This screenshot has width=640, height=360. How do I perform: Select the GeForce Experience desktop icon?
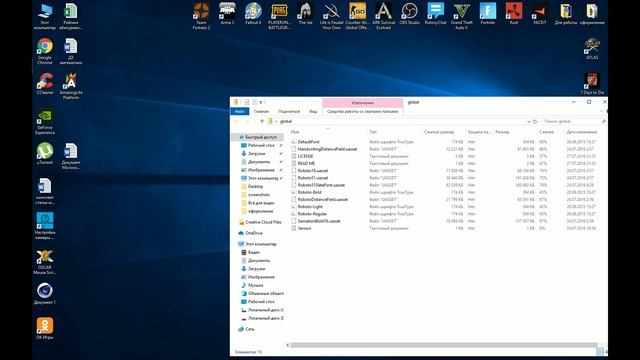tap(44, 121)
